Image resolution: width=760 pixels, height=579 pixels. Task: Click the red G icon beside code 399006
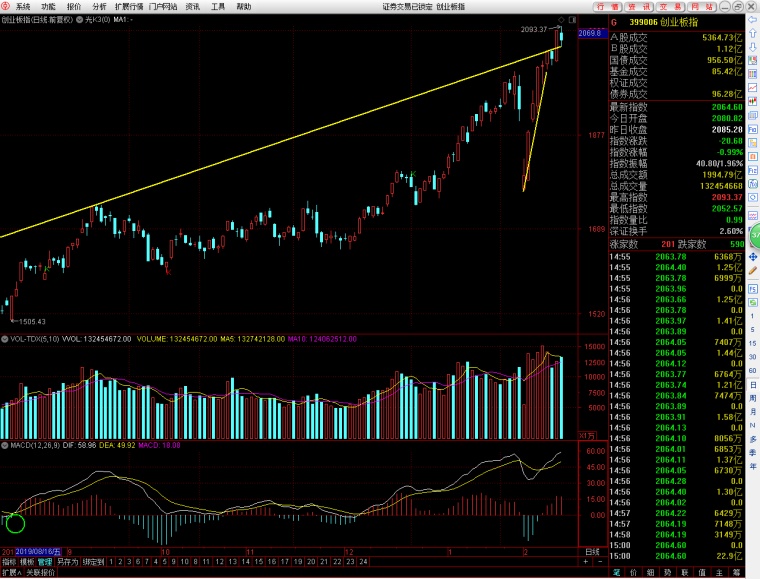[614, 20]
